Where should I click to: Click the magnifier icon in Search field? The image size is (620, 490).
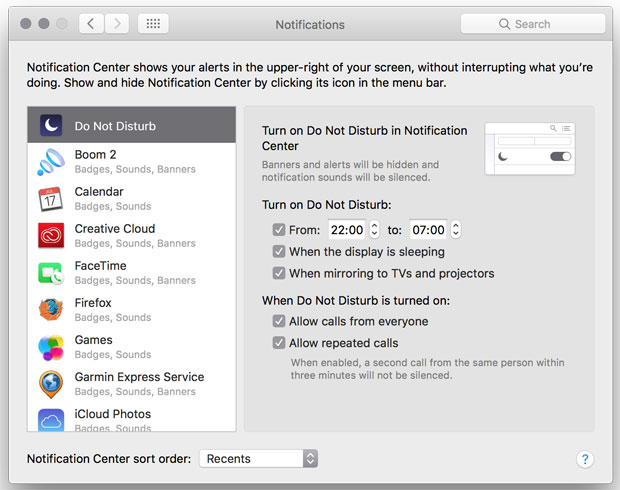[504, 24]
